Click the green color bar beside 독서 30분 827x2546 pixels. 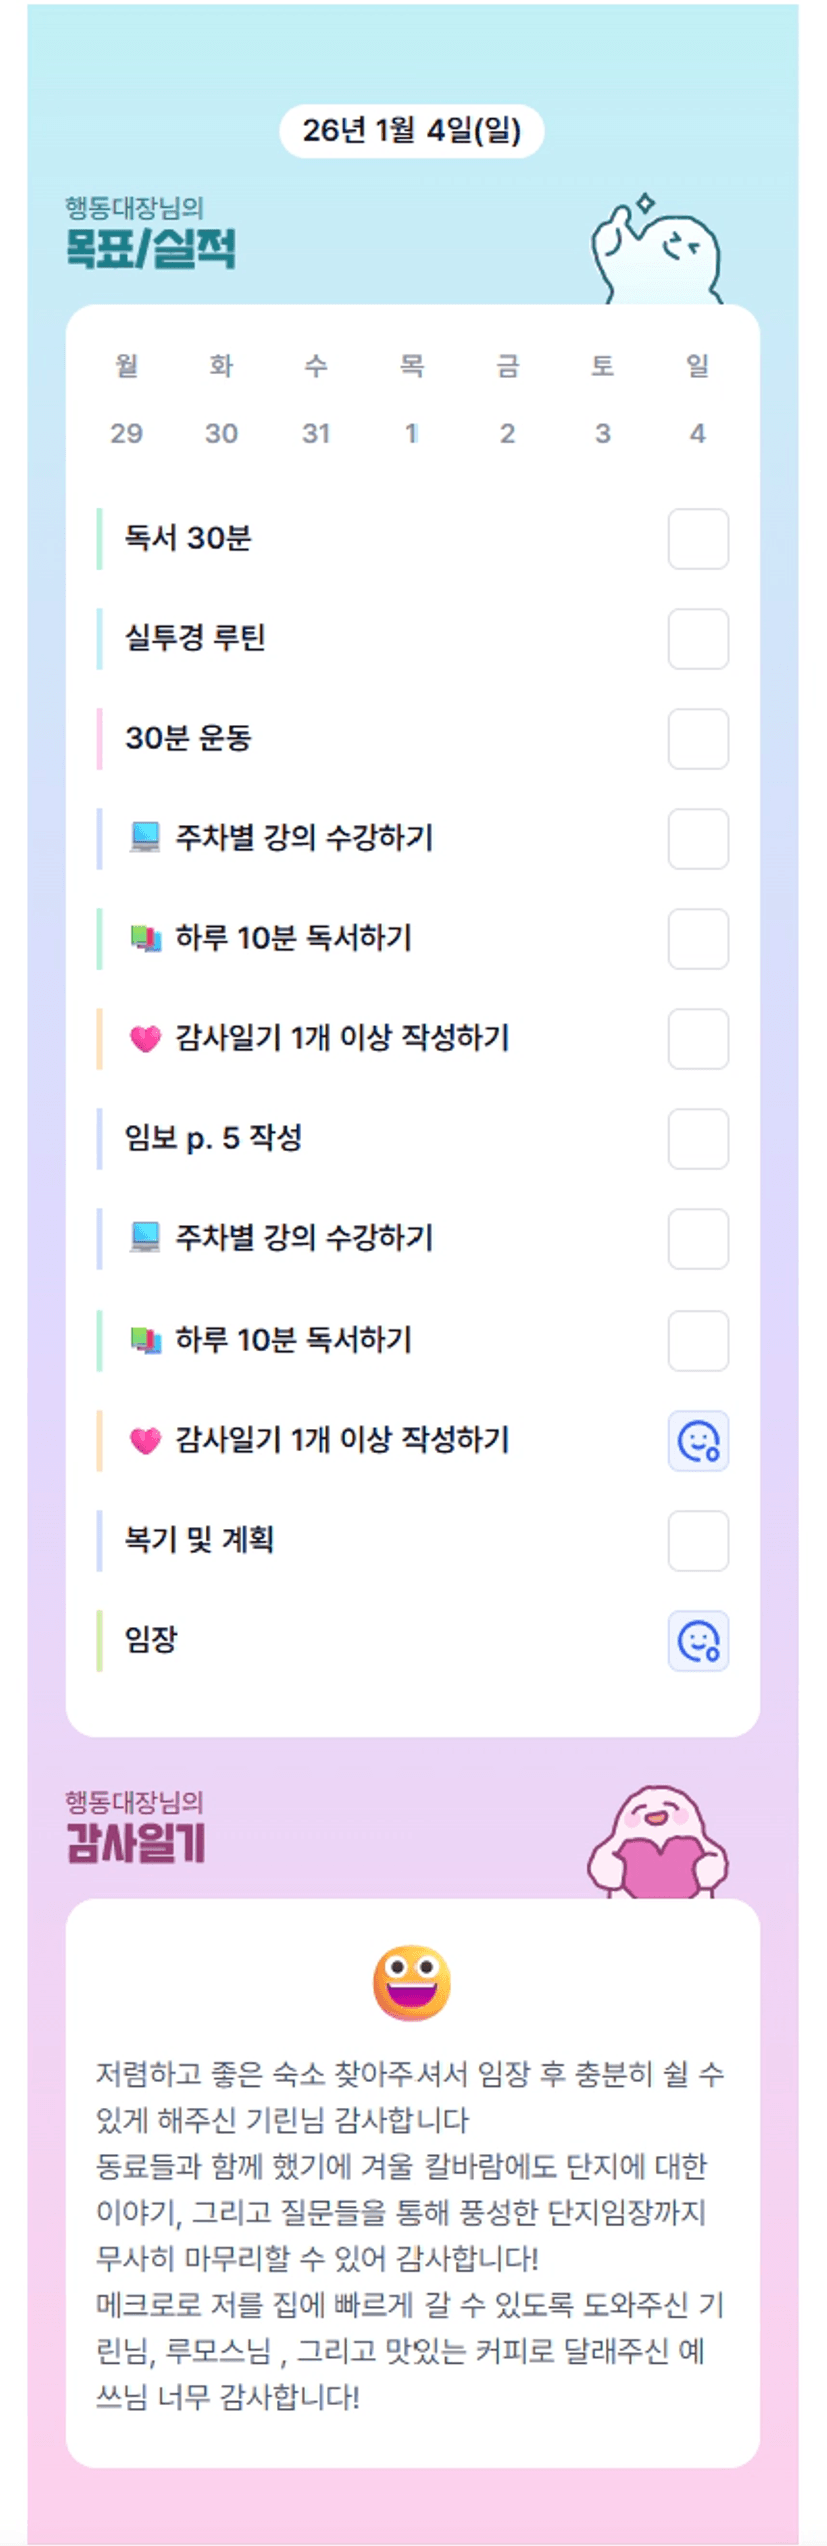point(99,539)
